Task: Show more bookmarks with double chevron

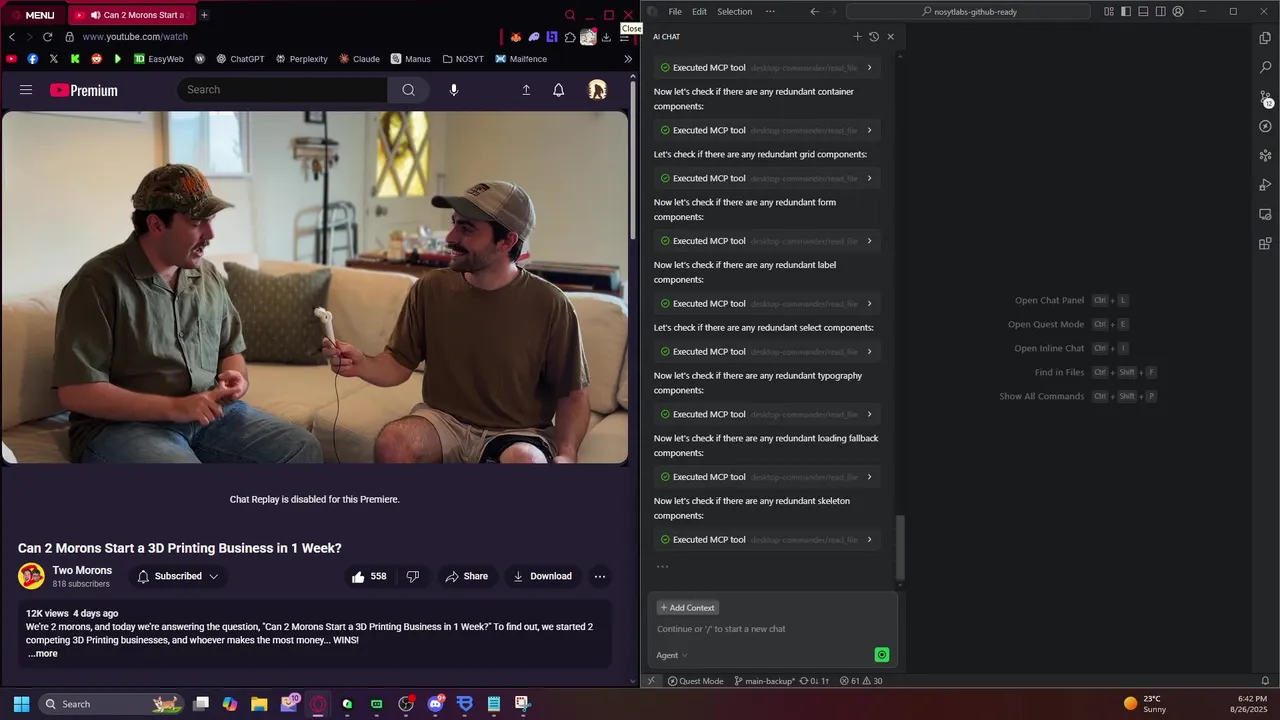Action: click(x=628, y=59)
